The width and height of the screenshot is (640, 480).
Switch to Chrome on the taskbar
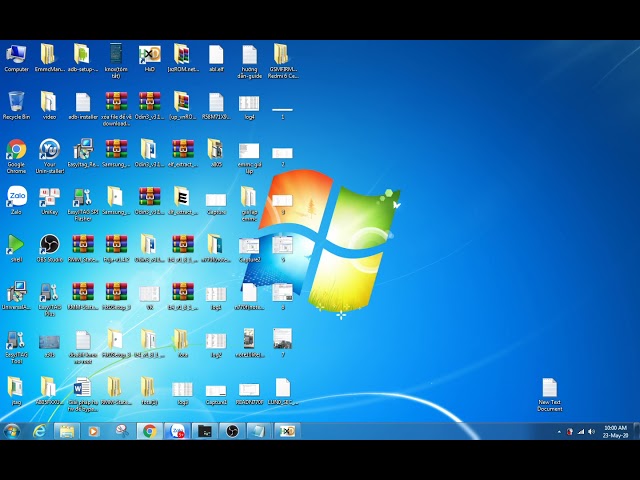point(149,431)
